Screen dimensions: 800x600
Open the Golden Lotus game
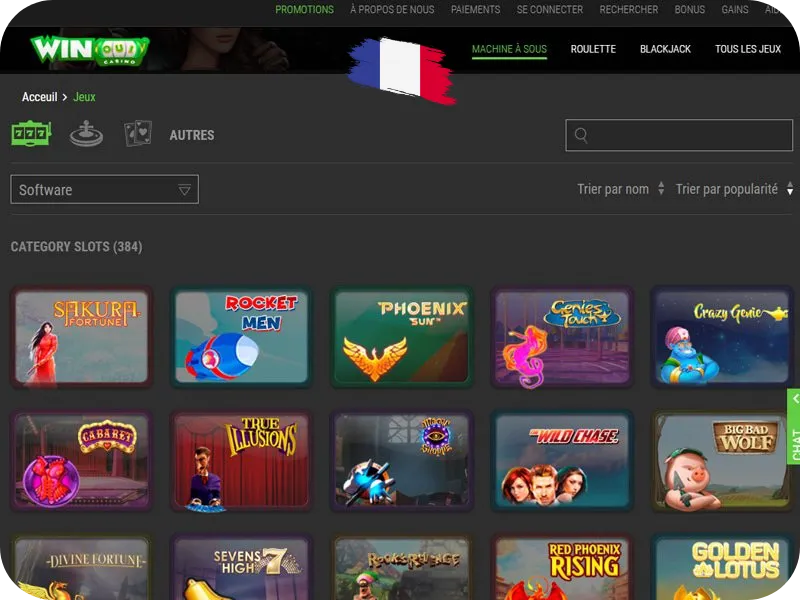[722, 567]
